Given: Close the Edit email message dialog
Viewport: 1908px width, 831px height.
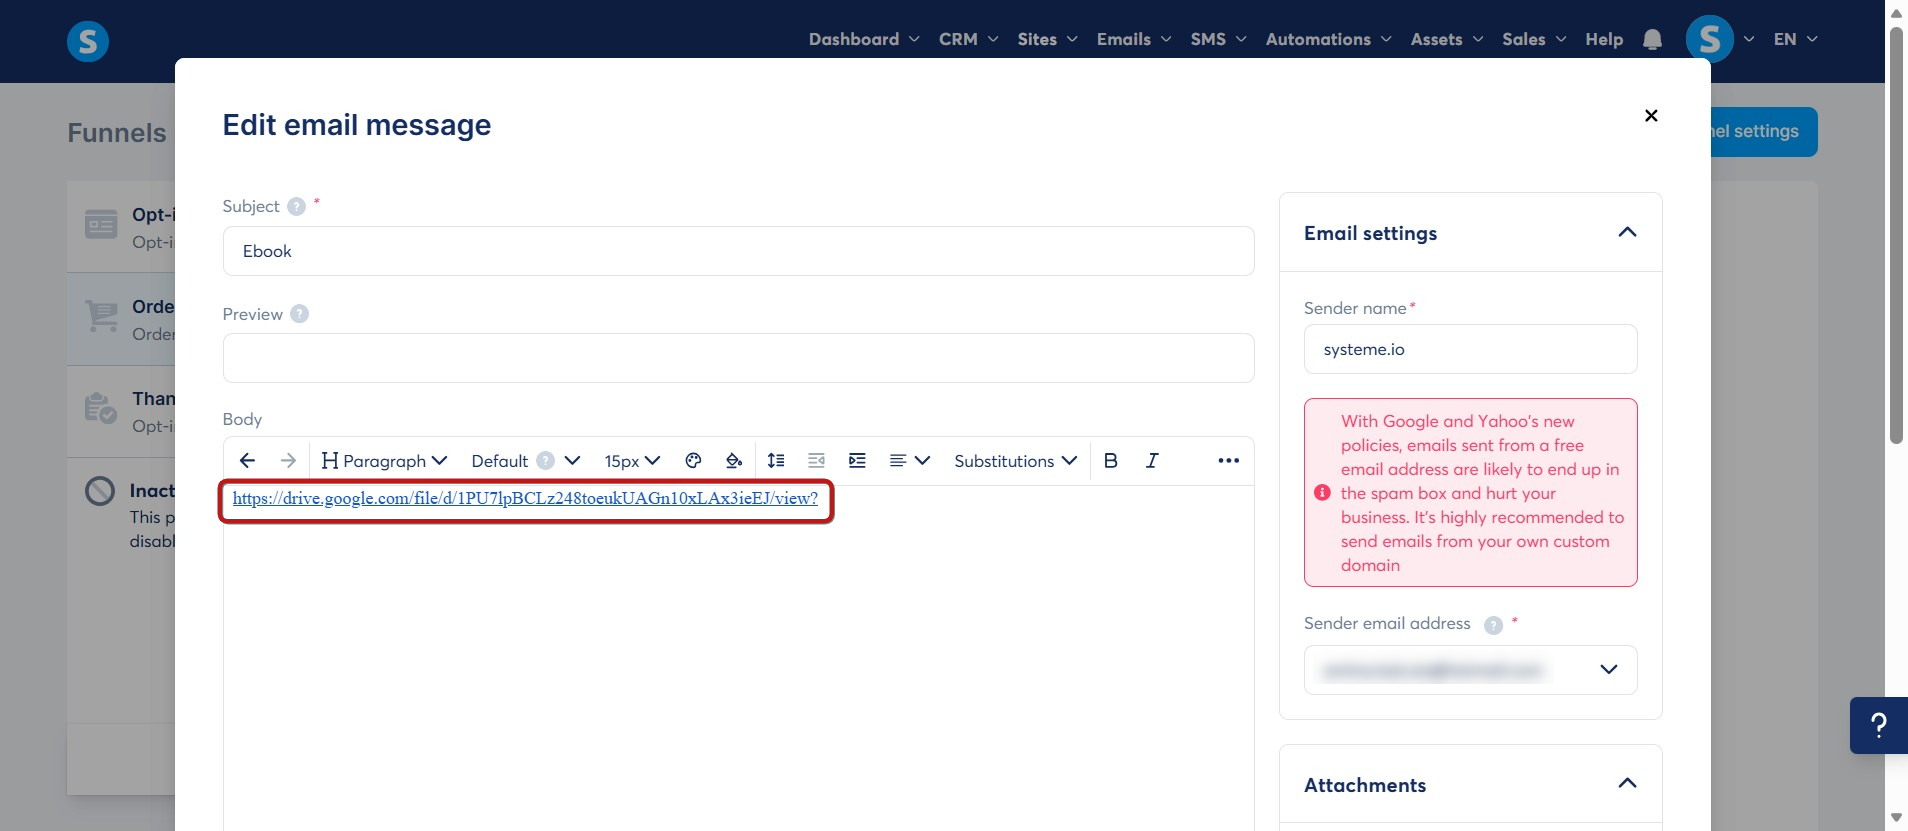Looking at the screenshot, I should [x=1651, y=115].
